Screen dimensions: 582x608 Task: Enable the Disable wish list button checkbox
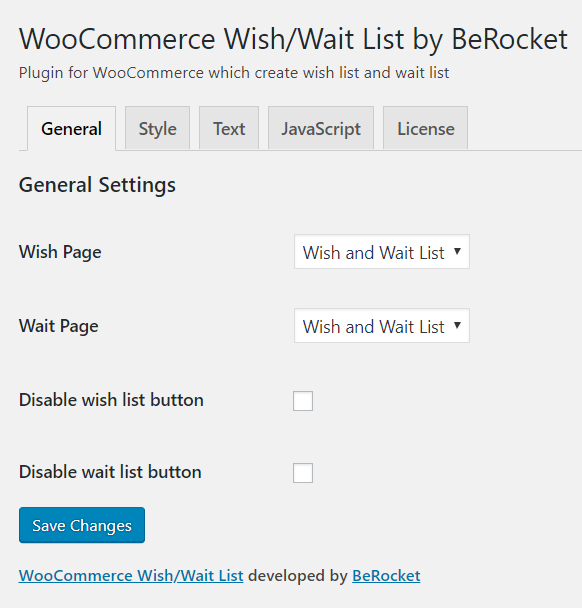pyautogui.click(x=303, y=401)
